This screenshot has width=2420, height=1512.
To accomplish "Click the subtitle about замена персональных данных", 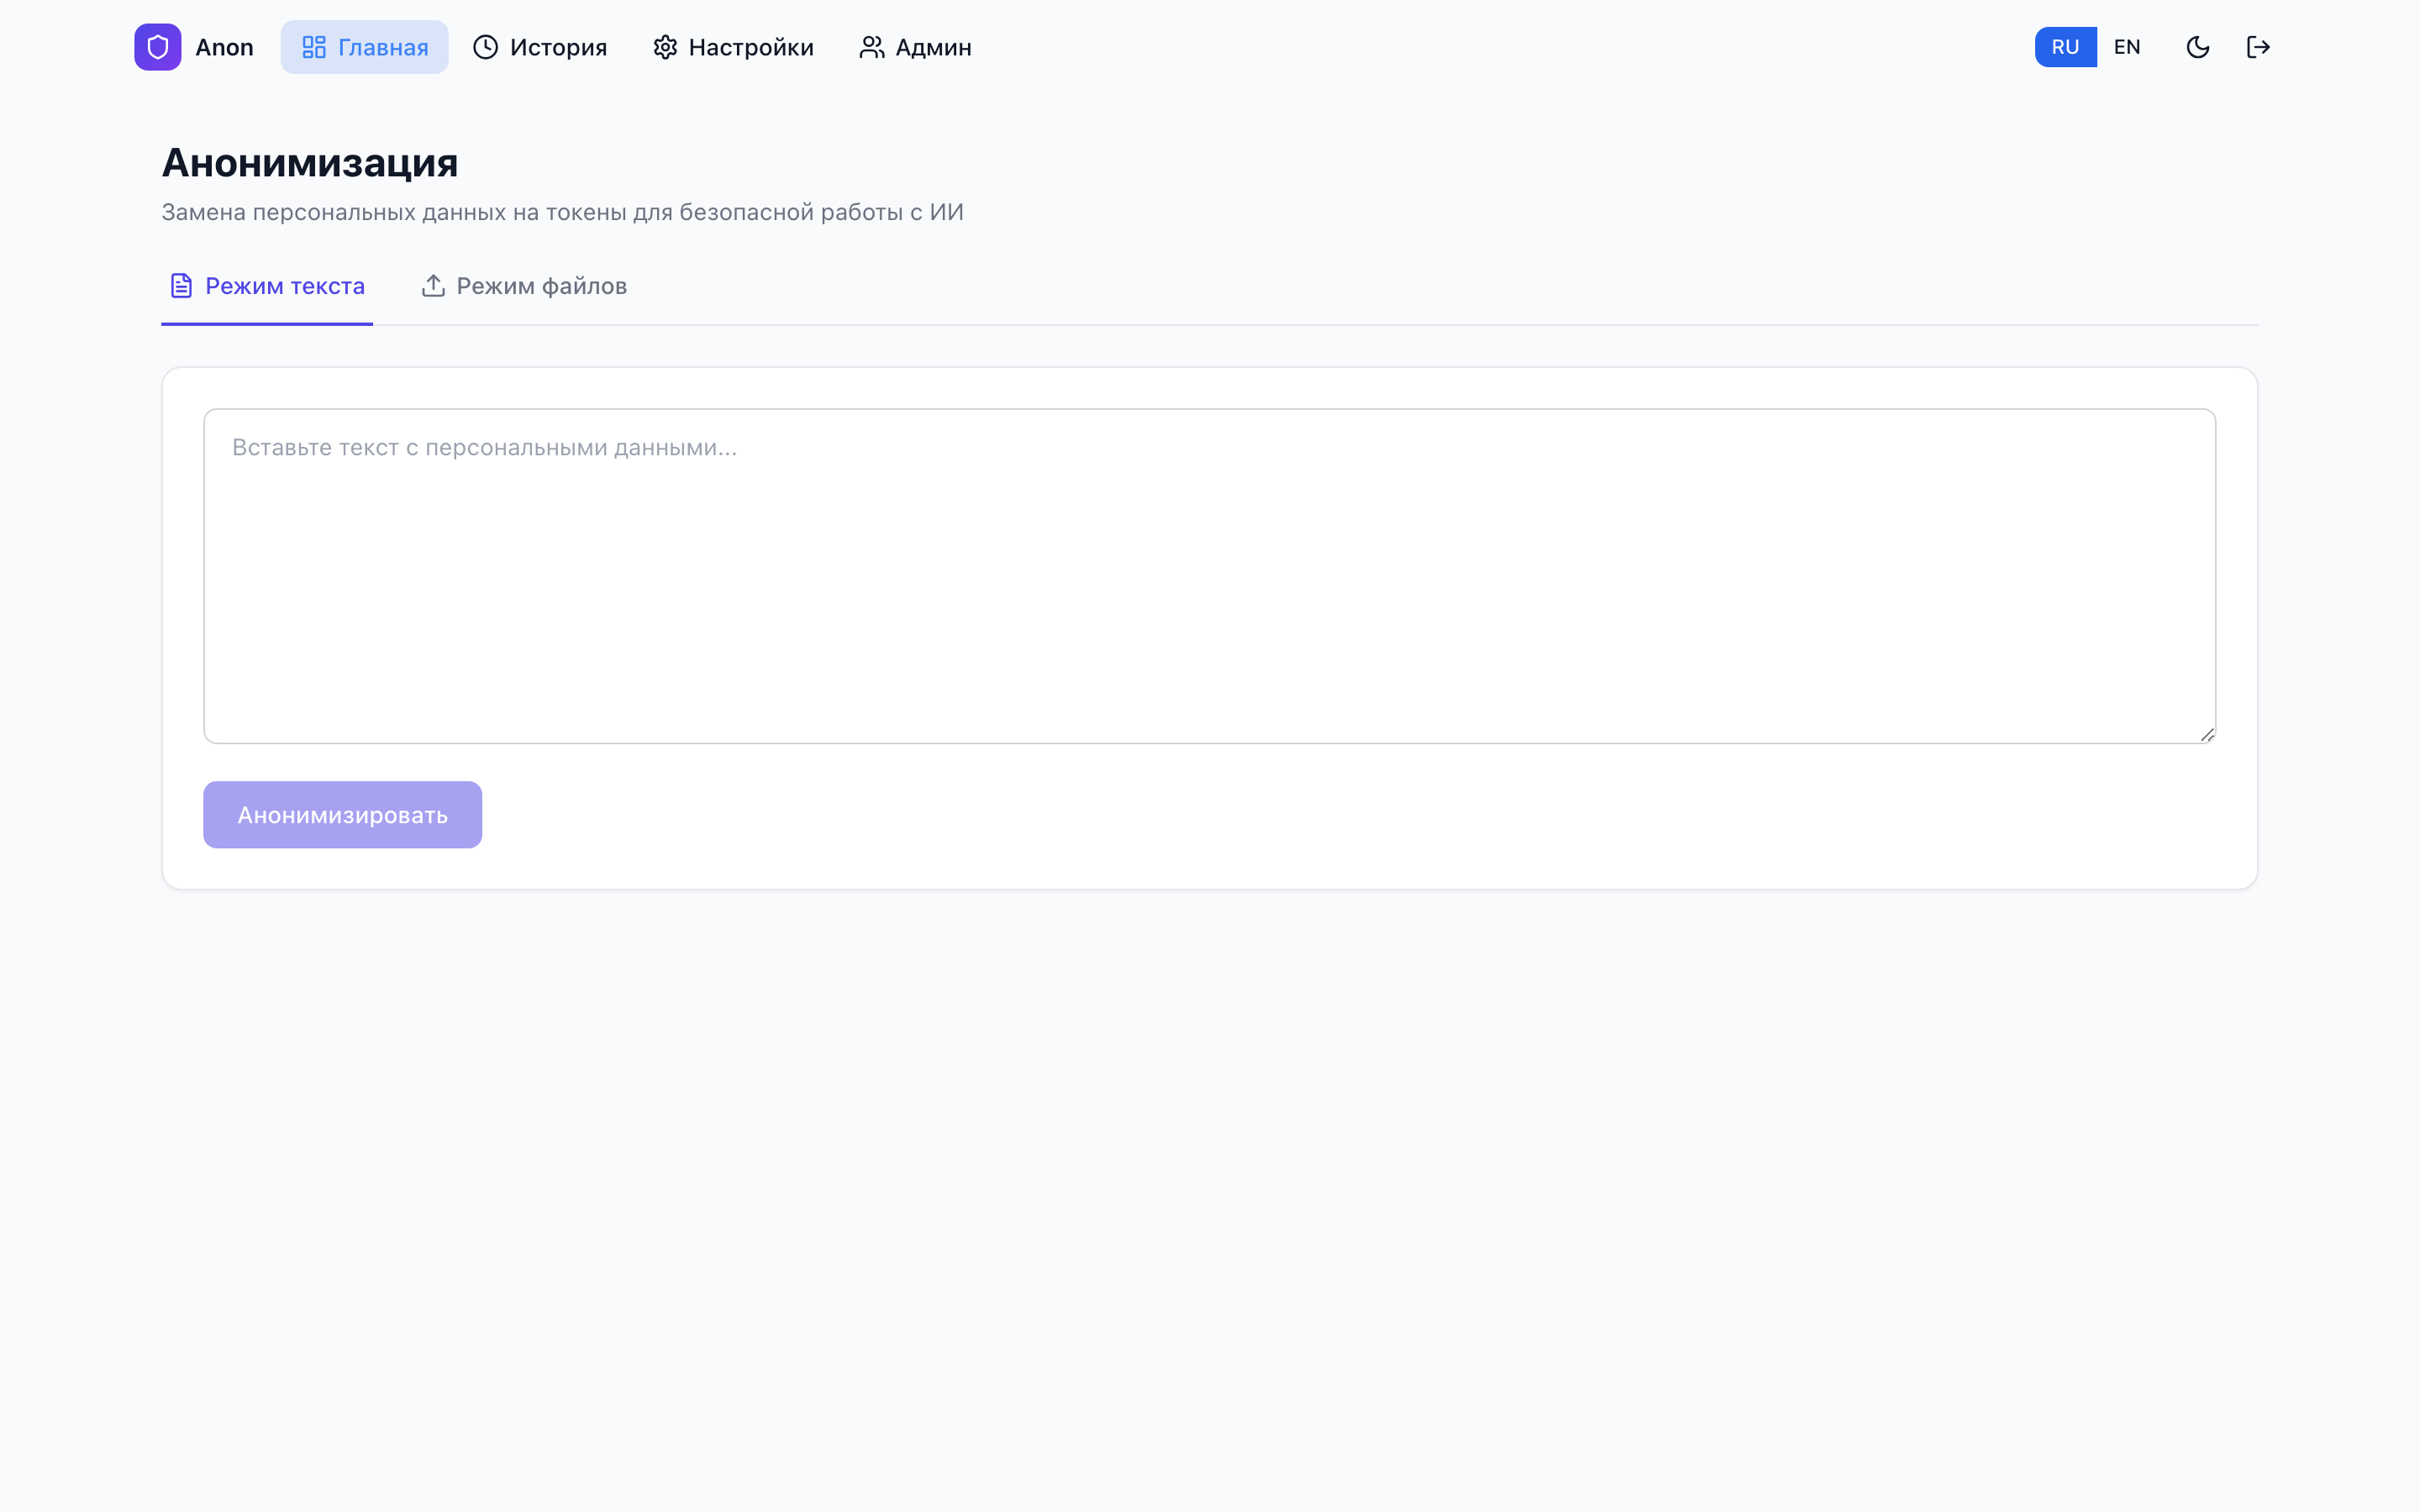I will (x=562, y=212).
